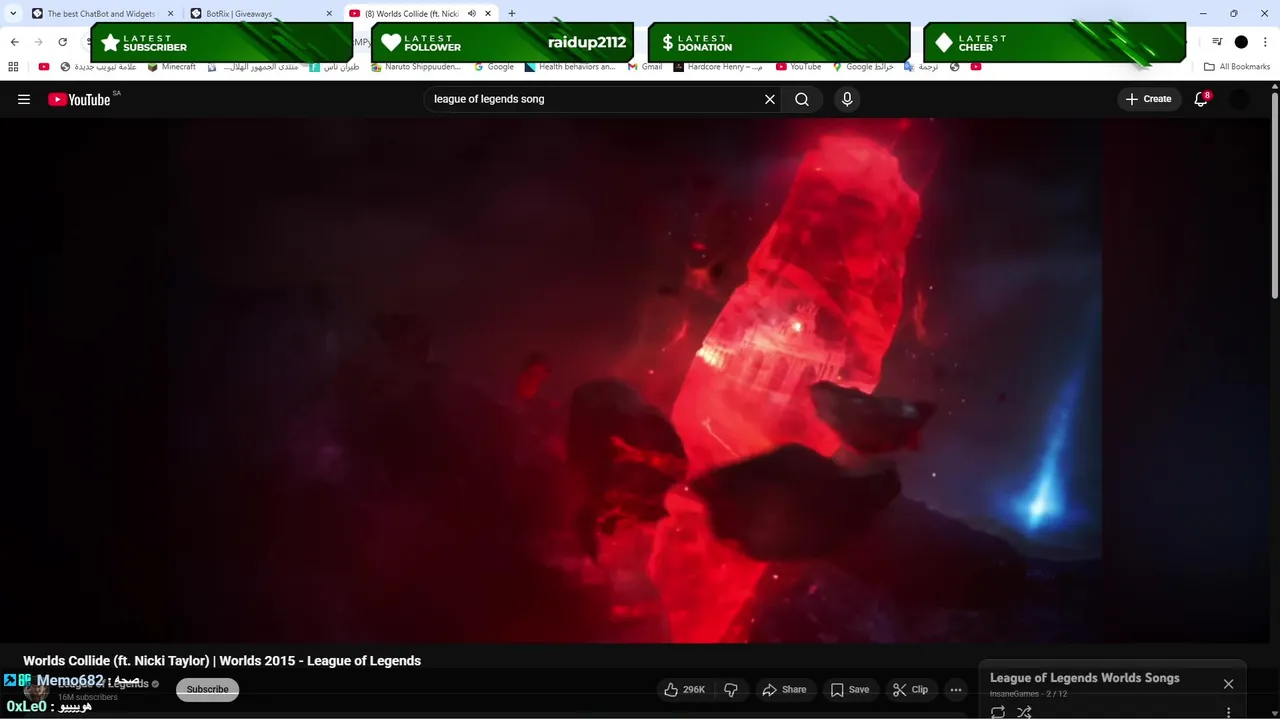
Task: Open the Hardcore Henry bookmark
Action: [718, 67]
